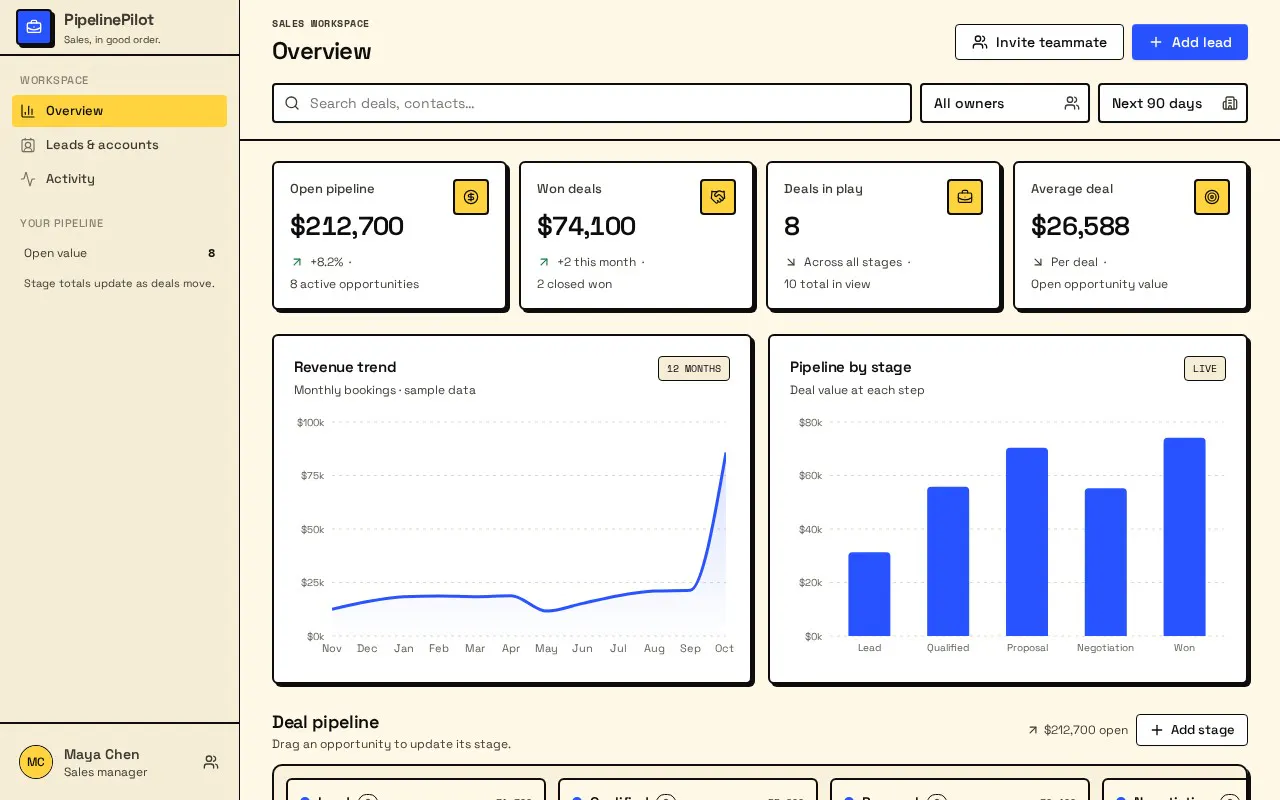This screenshot has width=1280, height=800.
Task: Open the All owners dropdown
Action: click(x=1005, y=103)
